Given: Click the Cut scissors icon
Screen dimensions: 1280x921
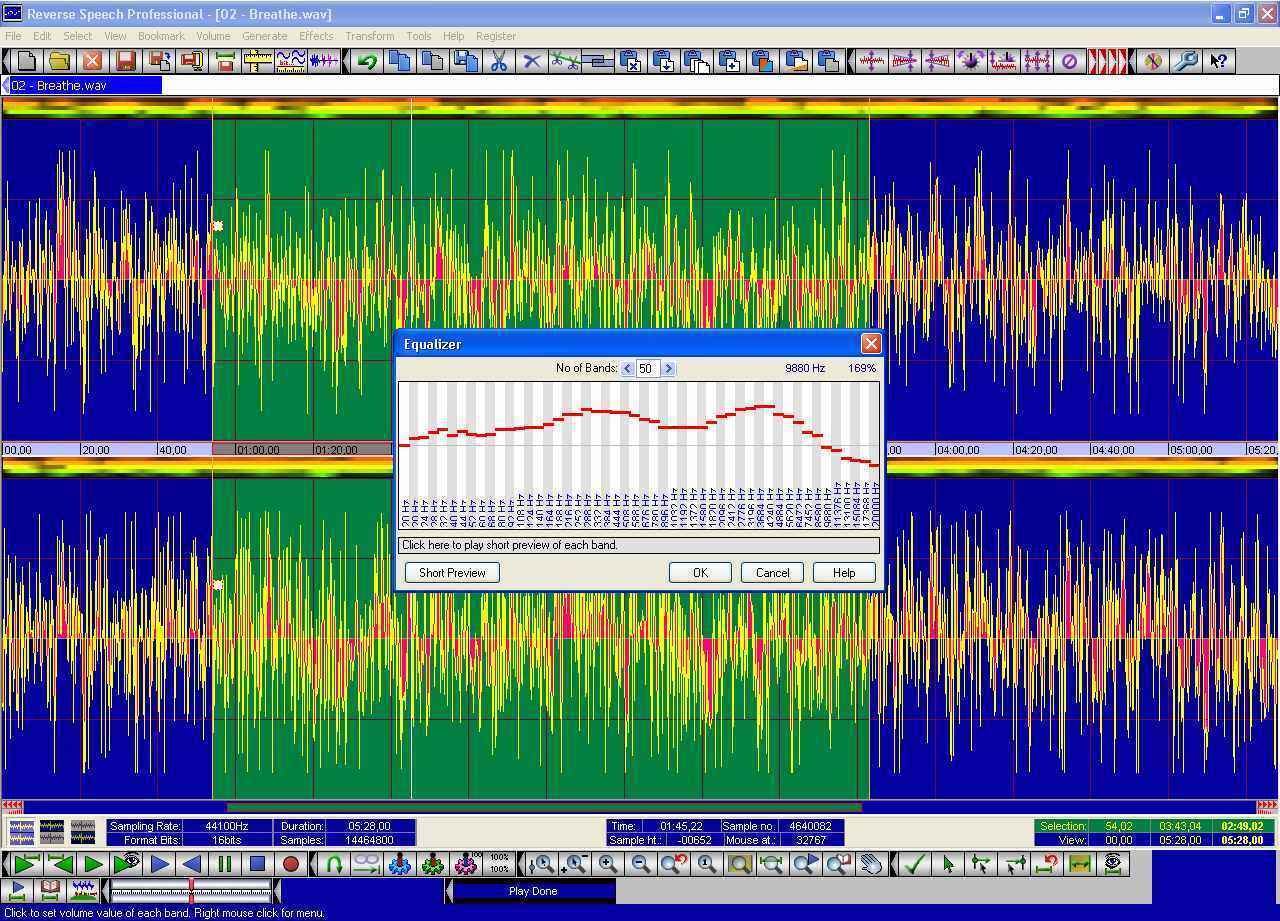Looking at the screenshot, I should [x=498, y=61].
